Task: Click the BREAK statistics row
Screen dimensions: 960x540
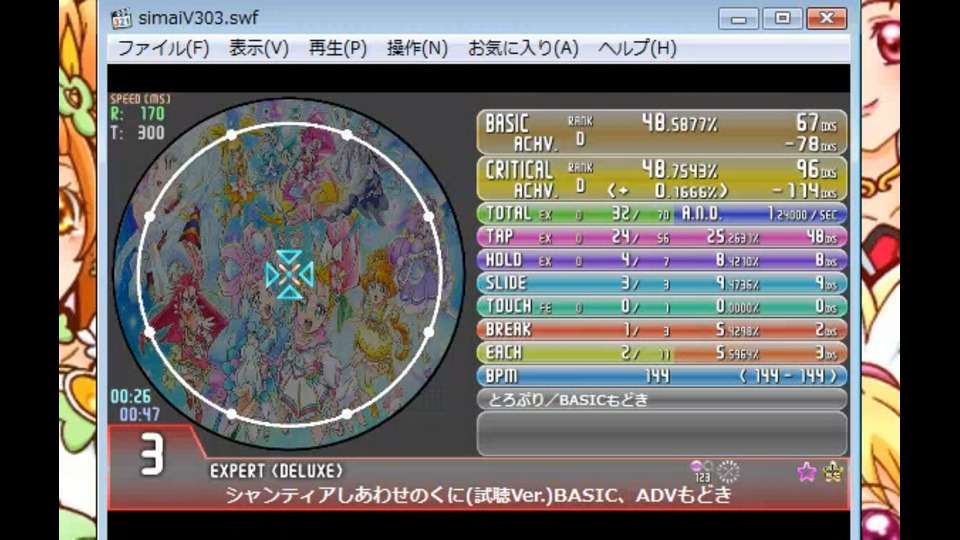Action: pos(662,330)
